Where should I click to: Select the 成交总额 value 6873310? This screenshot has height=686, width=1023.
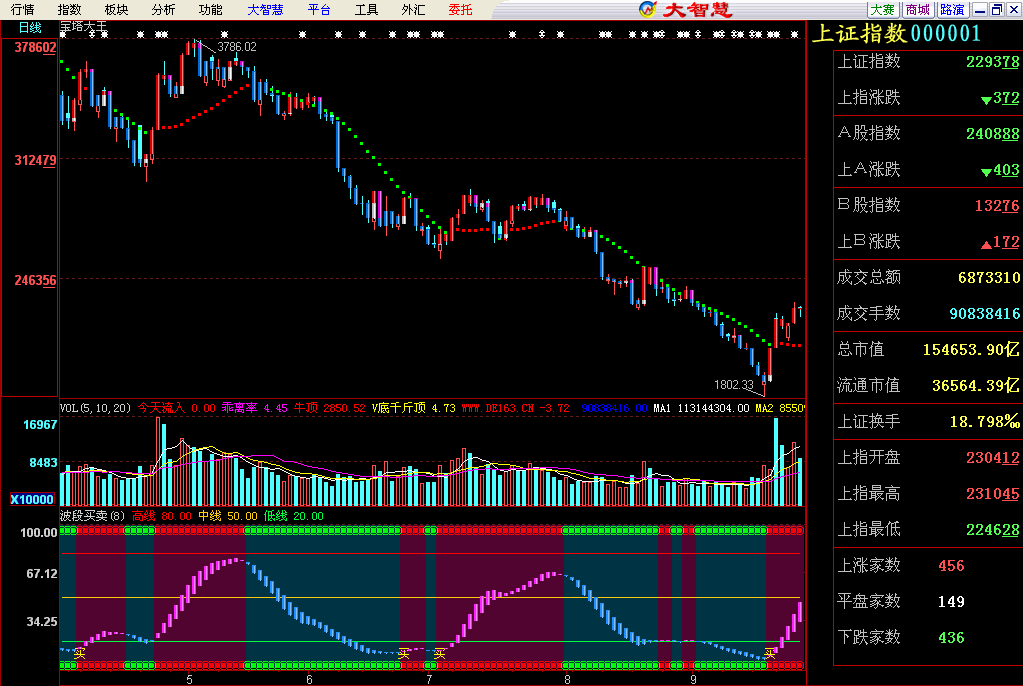988,277
